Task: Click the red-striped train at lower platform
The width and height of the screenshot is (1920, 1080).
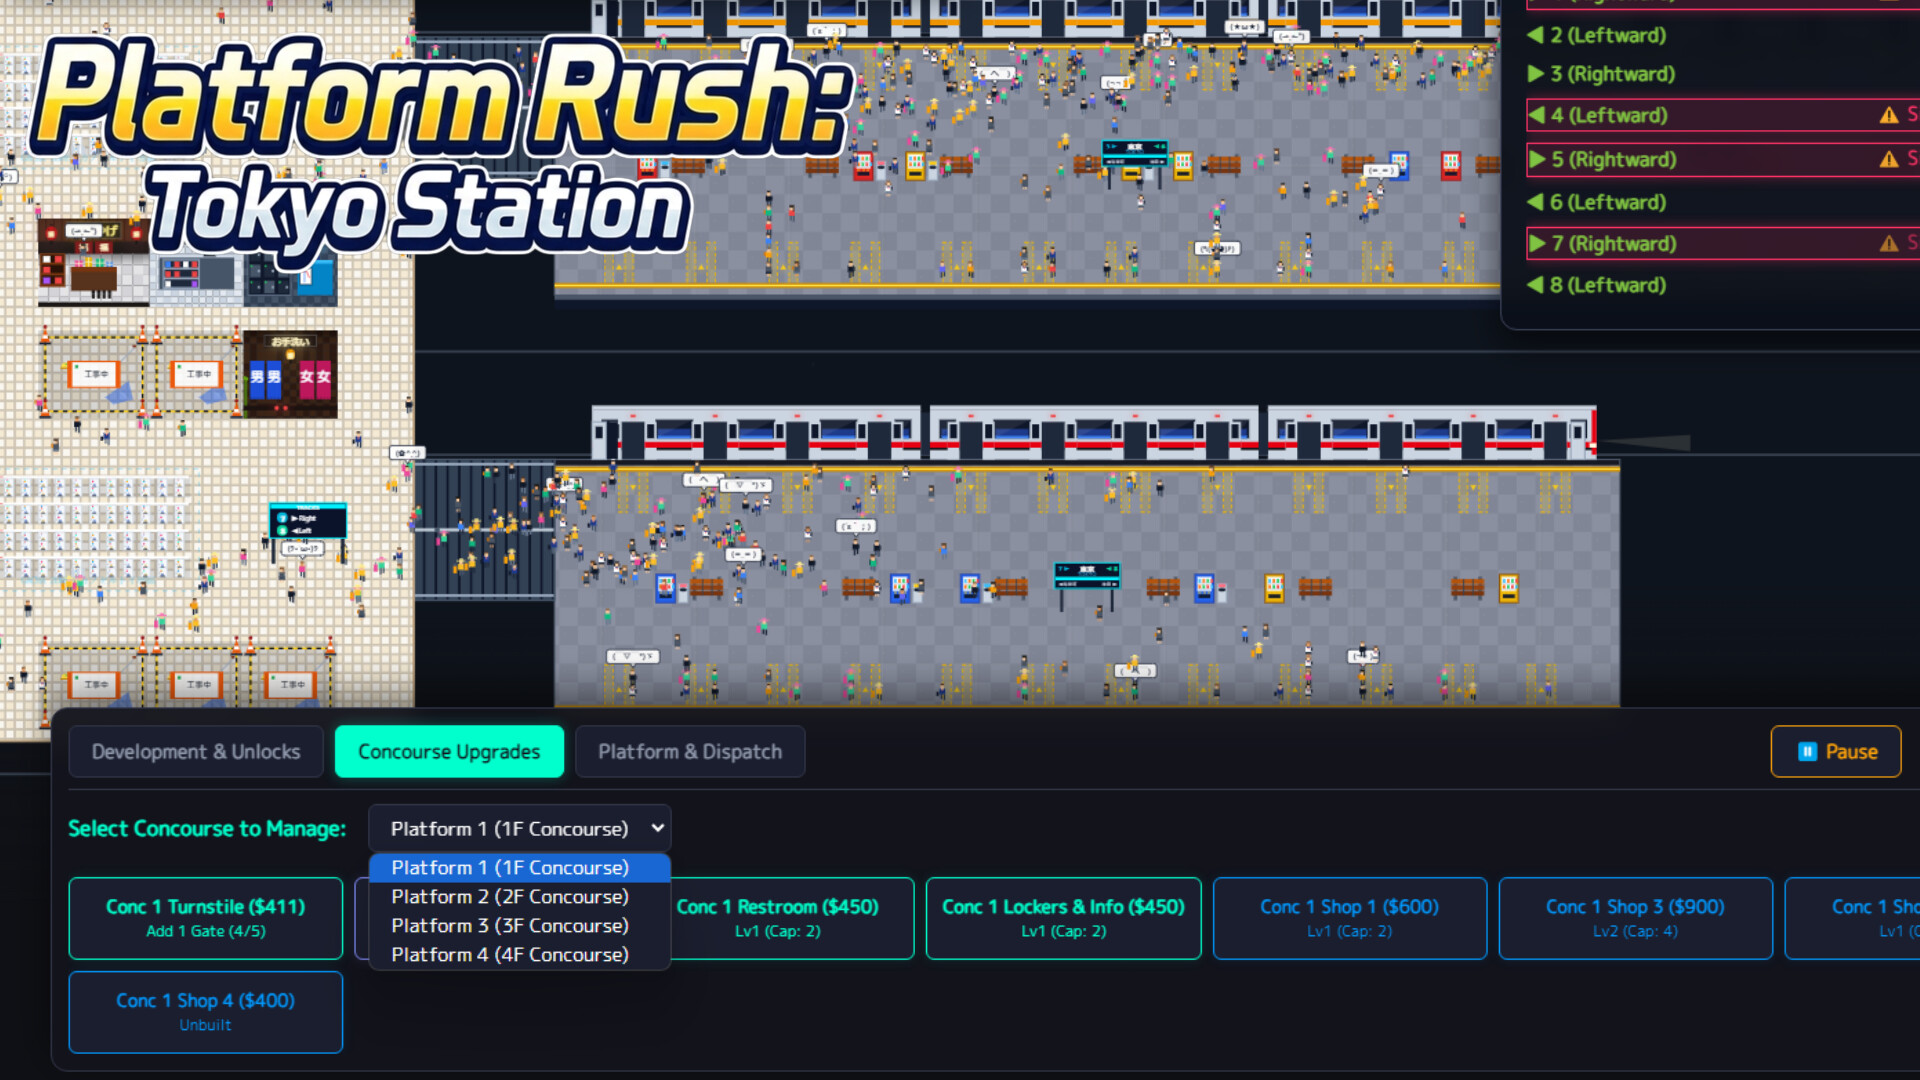Action: [1093, 432]
